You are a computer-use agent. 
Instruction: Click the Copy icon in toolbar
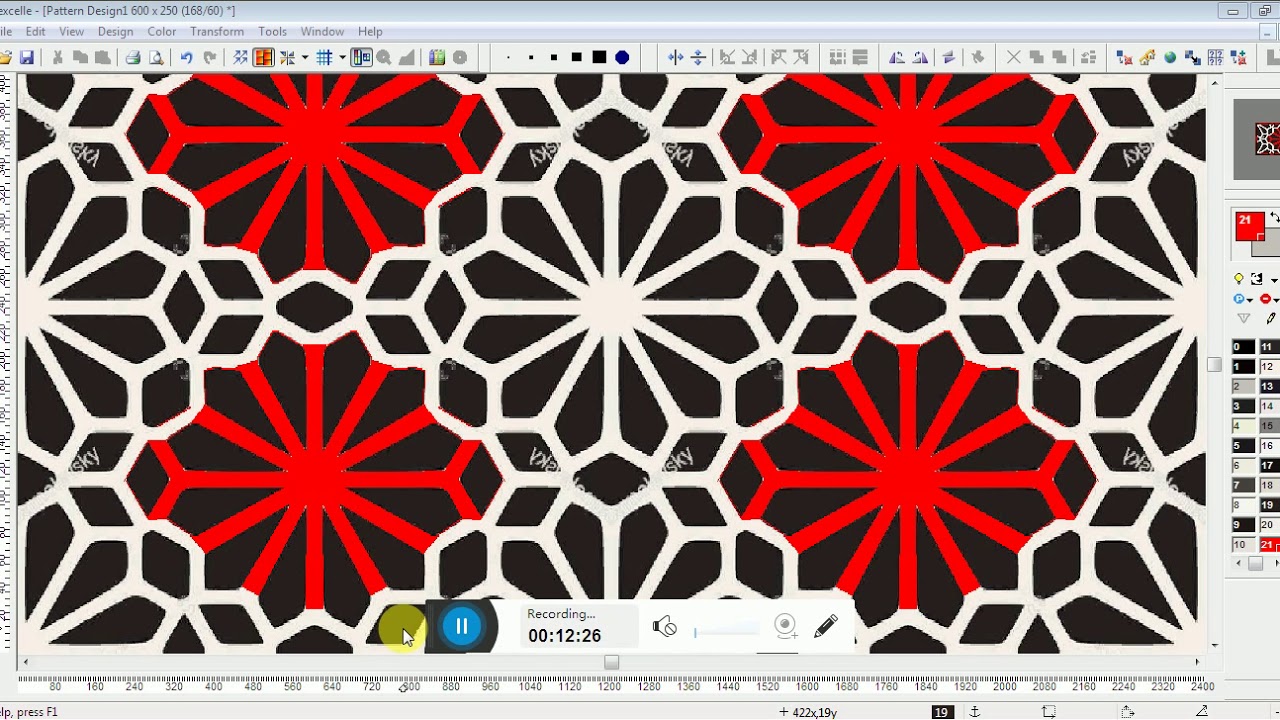click(80, 58)
